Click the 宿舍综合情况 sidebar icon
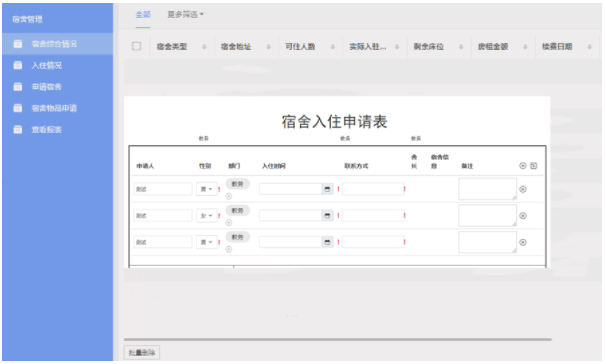 click(x=18, y=44)
